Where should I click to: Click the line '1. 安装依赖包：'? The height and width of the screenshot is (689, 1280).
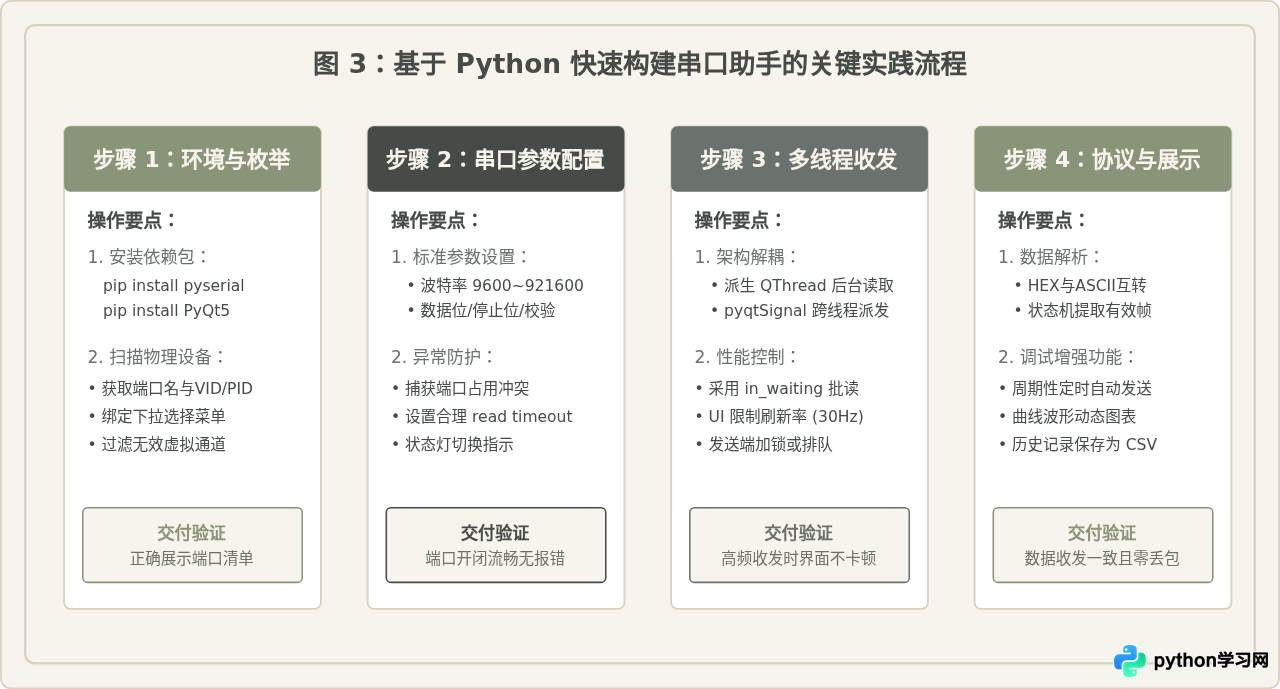[x=149, y=257]
